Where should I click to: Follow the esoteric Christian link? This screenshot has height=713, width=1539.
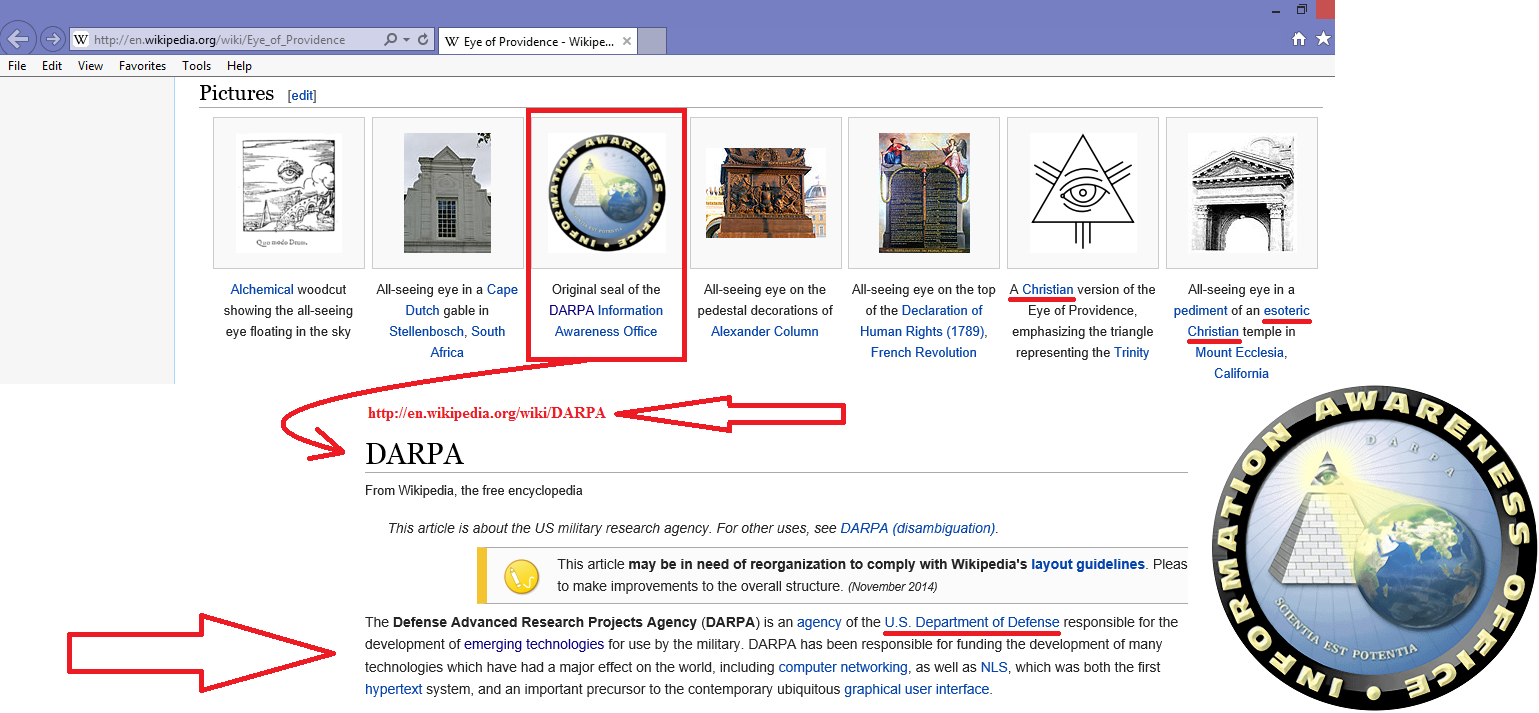pos(1249,321)
